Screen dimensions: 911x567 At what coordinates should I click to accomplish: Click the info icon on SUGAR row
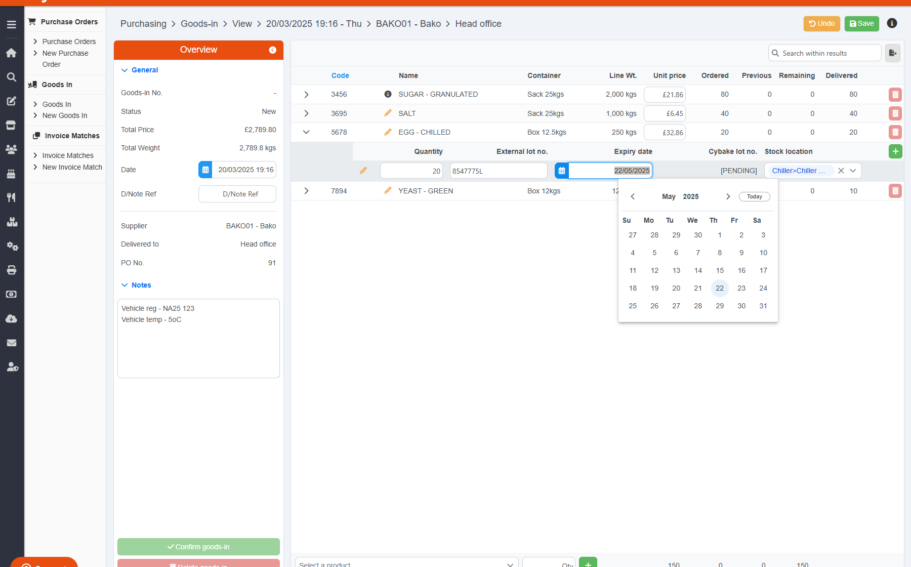click(x=388, y=94)
